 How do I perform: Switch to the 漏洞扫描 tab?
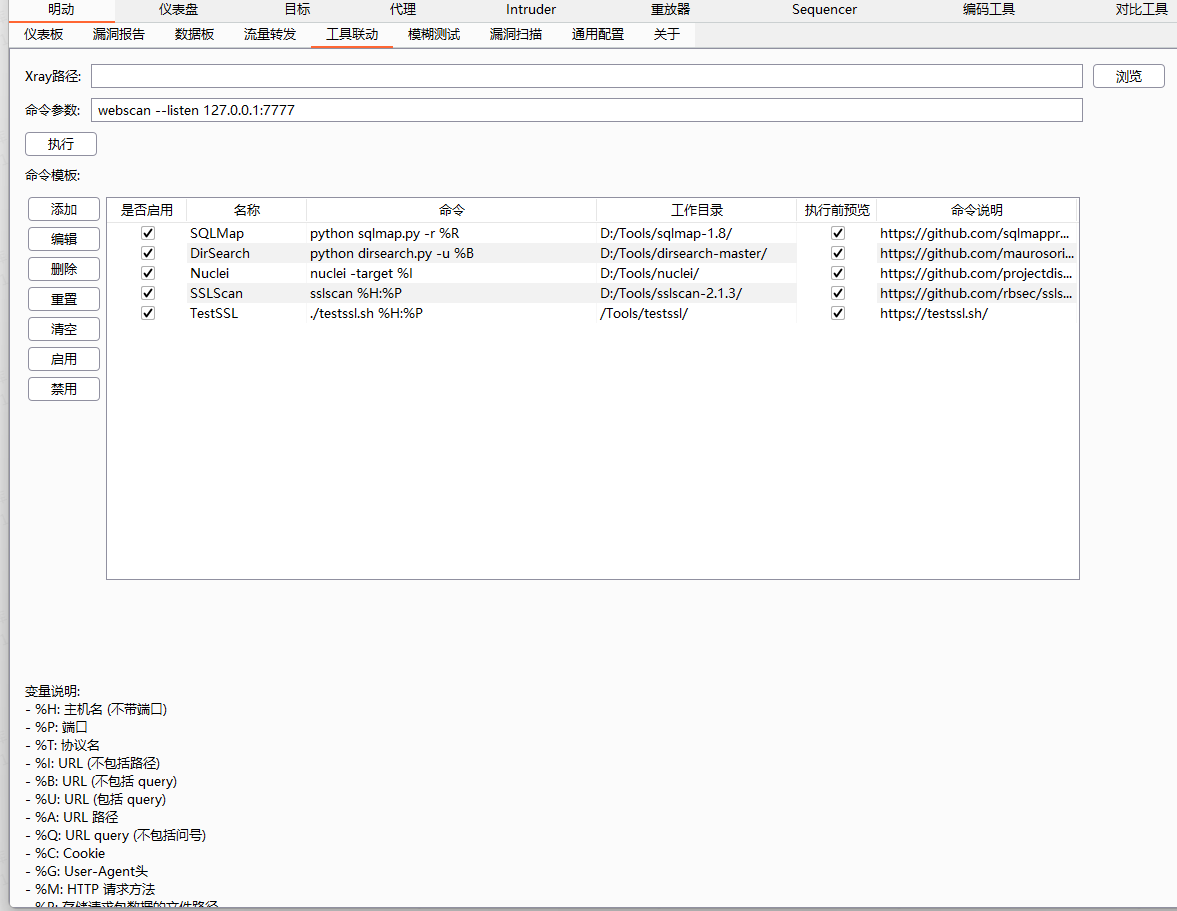click(516, 34)
